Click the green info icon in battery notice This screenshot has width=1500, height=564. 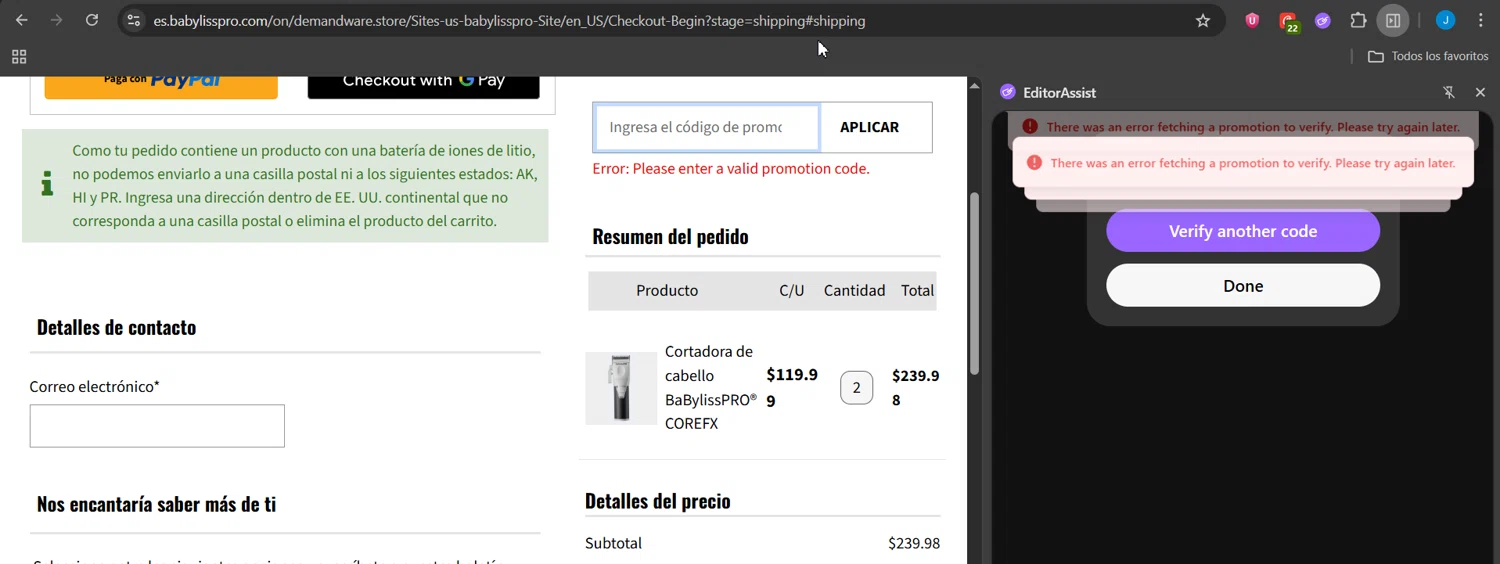(x=47, y=184)
